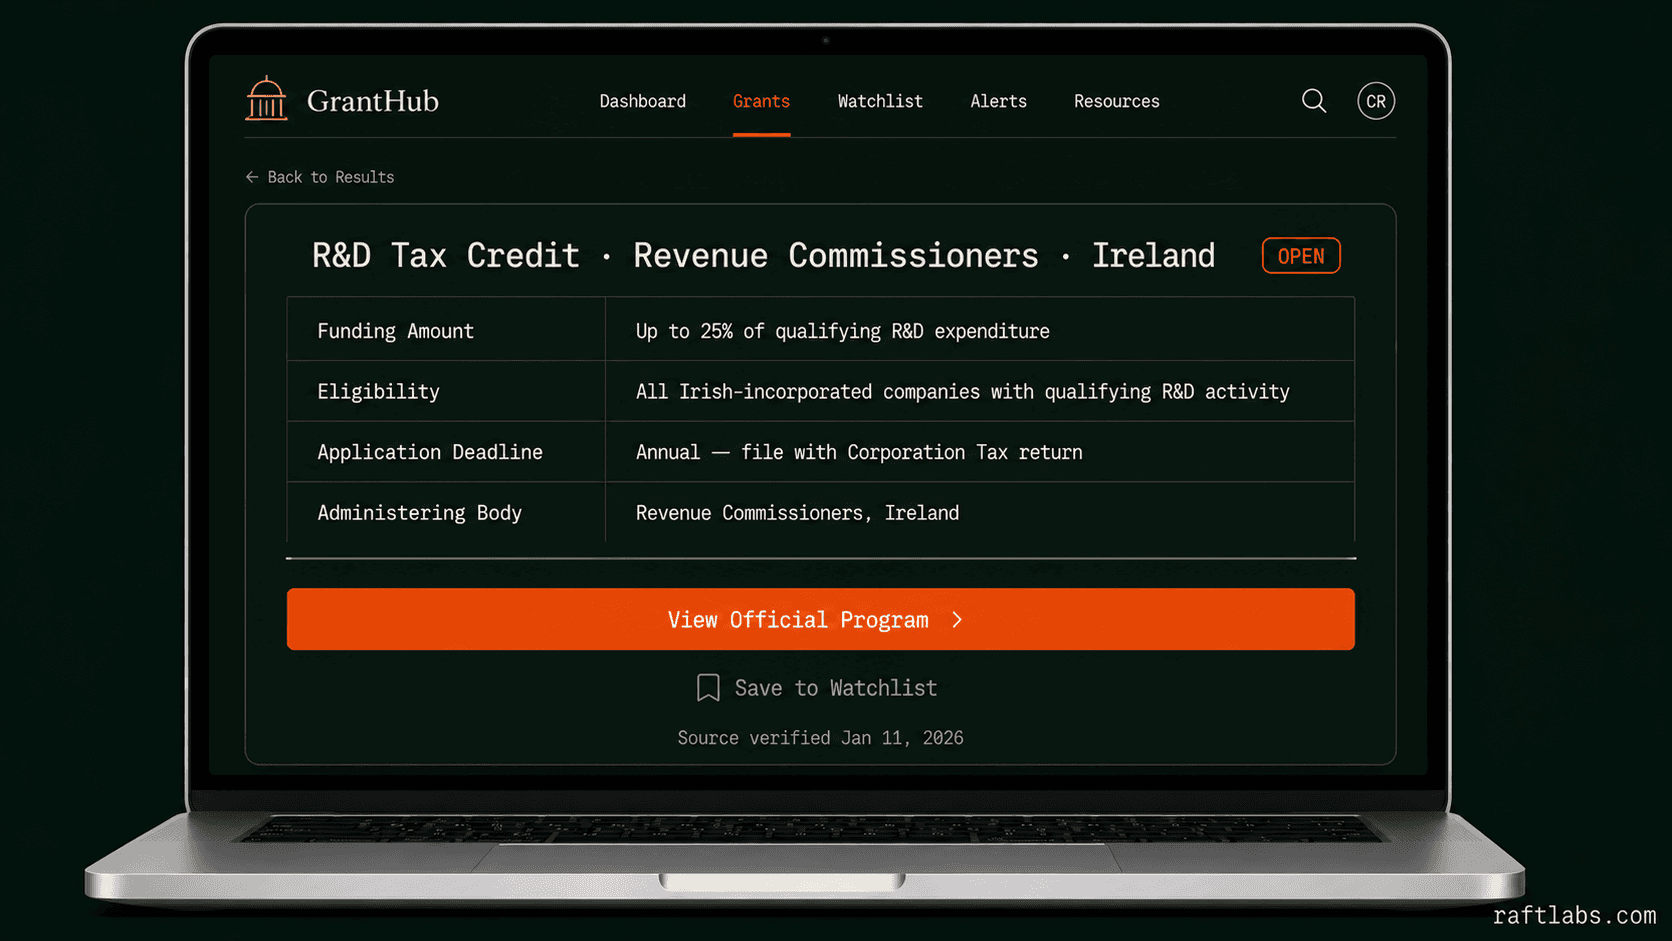Select the Eligibility label
The image size is (1672, 941).
point(378,392)
